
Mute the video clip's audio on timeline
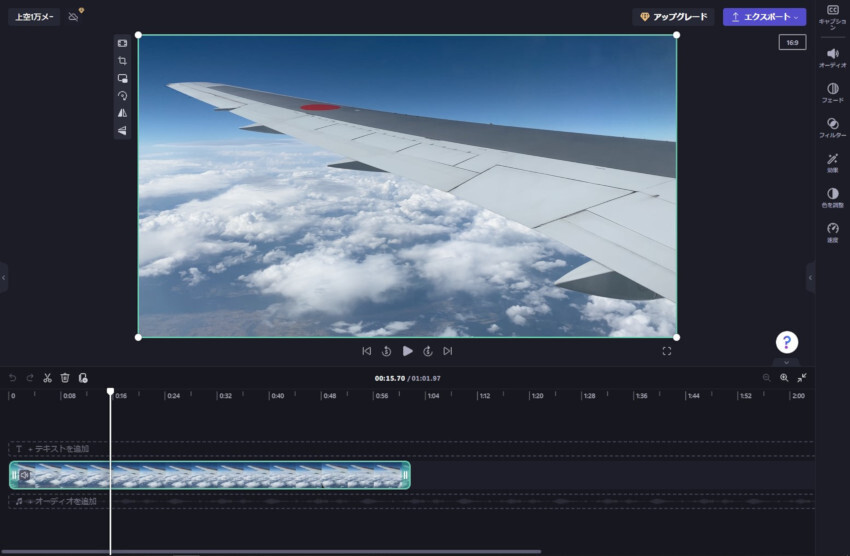pos(25,475)
